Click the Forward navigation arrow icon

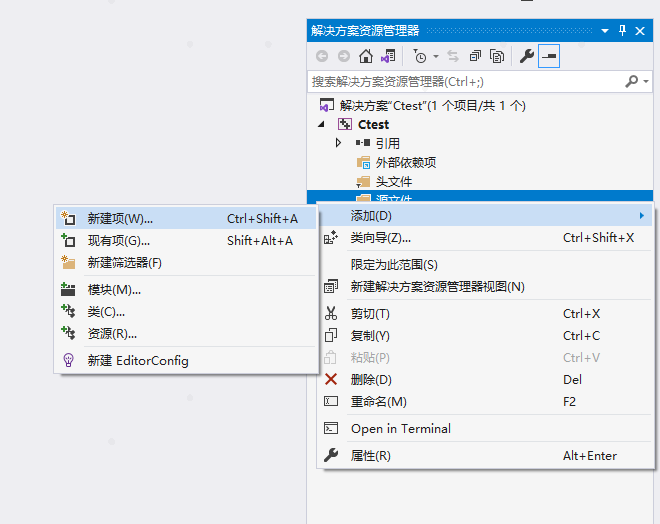click(344, 56)
